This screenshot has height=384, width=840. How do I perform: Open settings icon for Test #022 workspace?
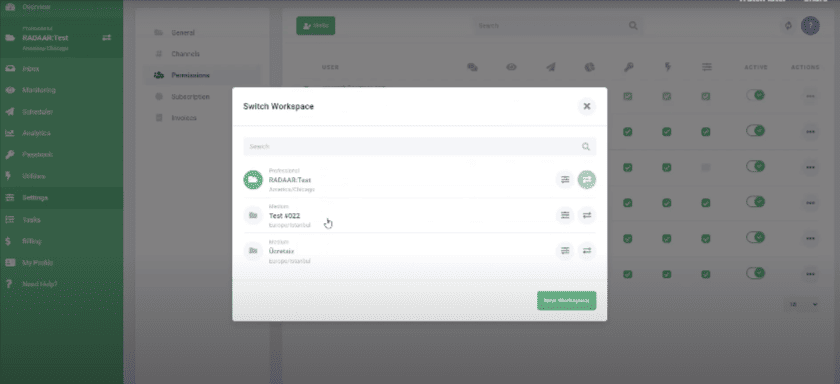pos(565,215)
